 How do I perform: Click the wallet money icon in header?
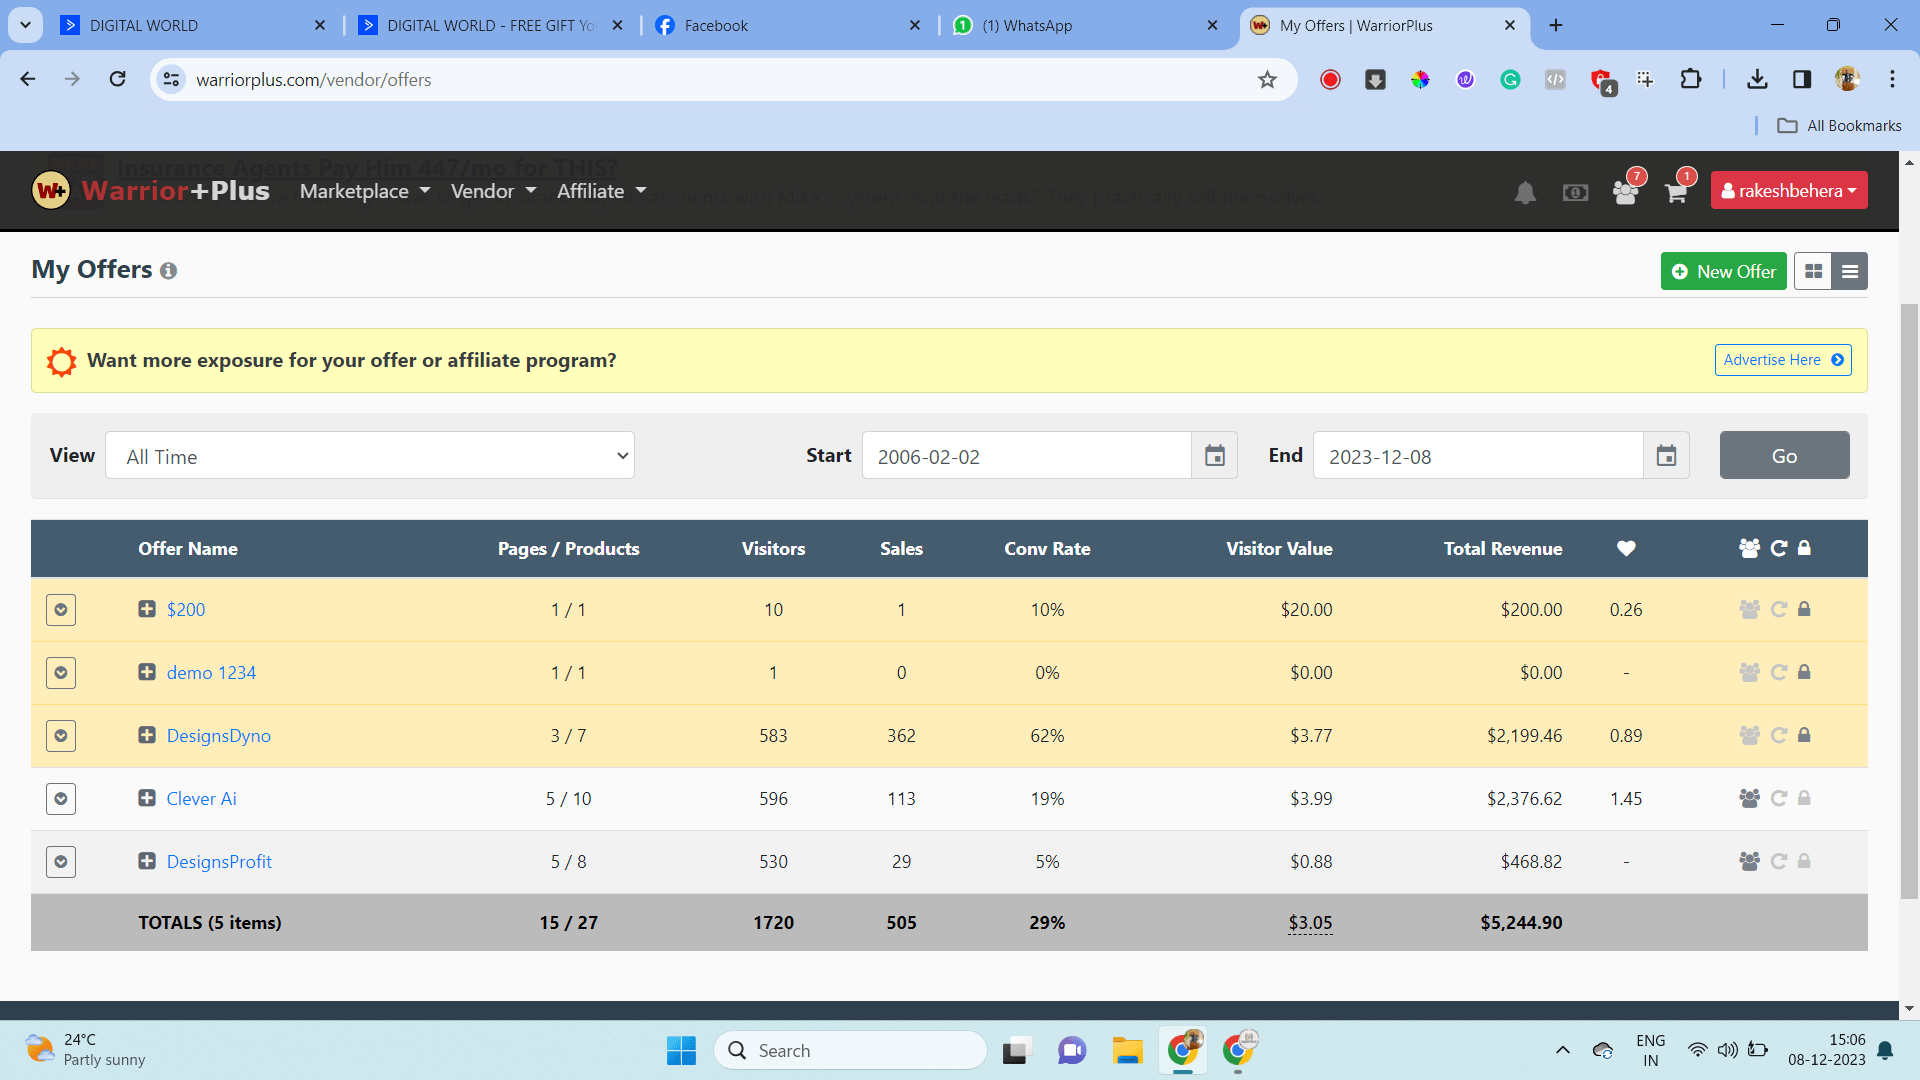(x=1575, y=192)
